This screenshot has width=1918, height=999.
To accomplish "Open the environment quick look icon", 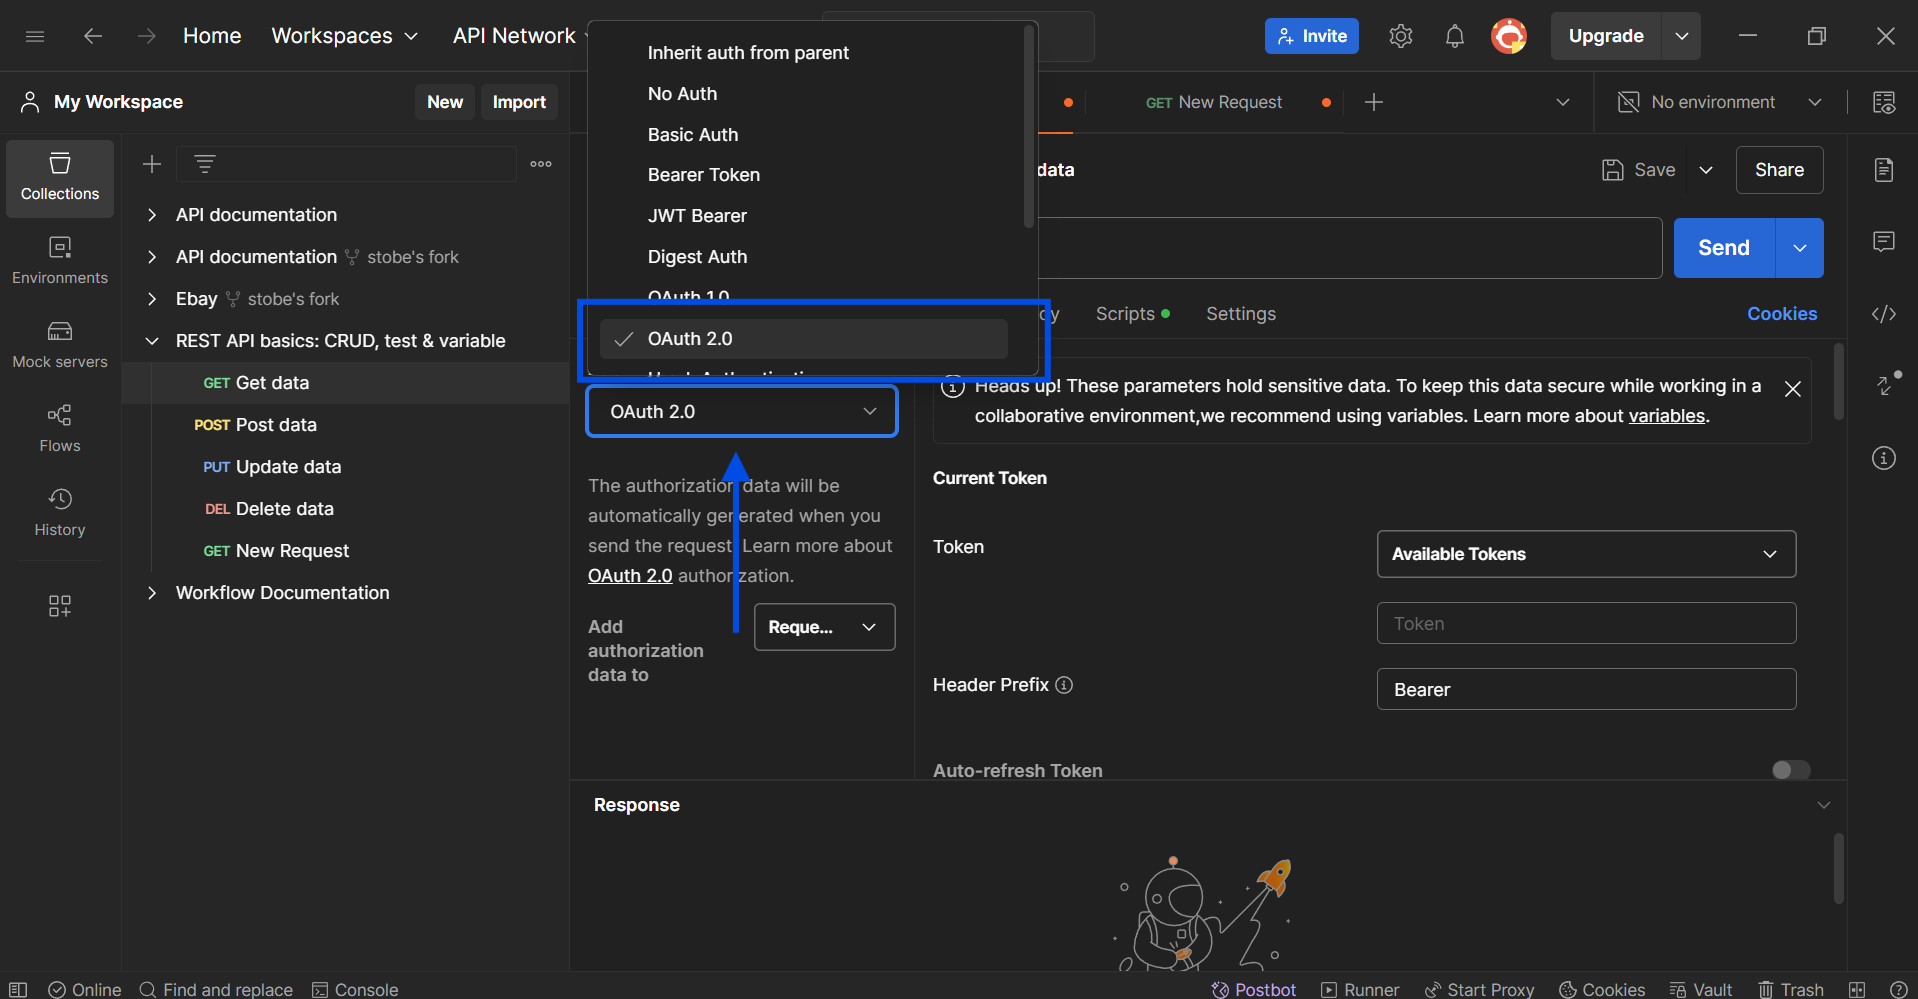I will click(1884, 102).
